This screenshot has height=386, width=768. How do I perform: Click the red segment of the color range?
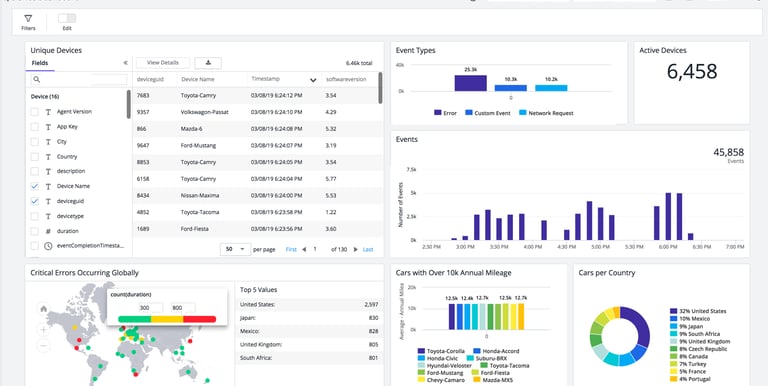tap(200, 319)
